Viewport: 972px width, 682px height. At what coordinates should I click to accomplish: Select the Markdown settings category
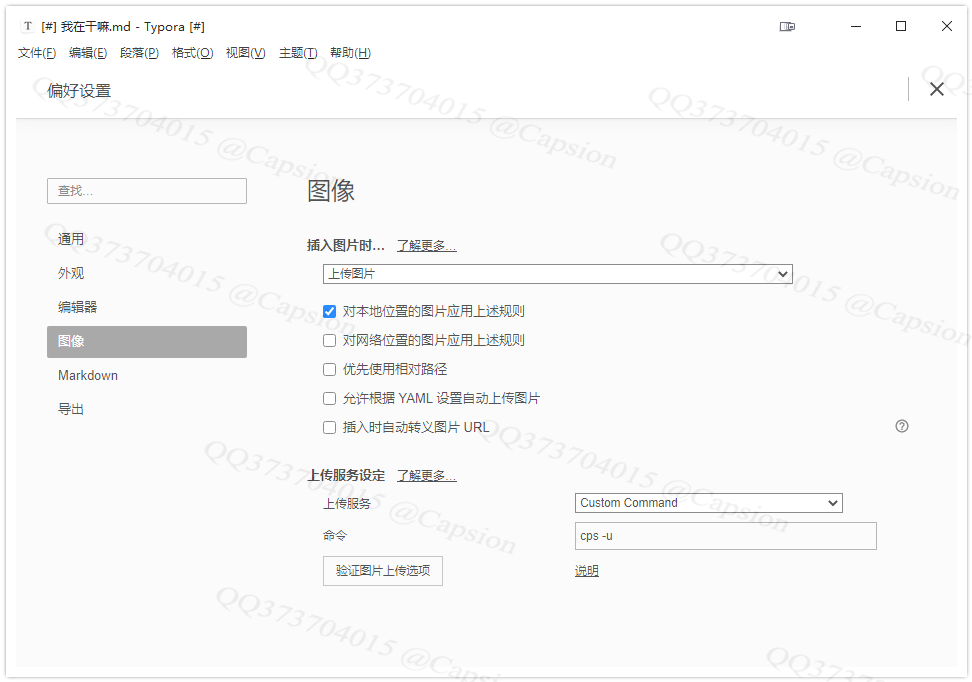coord(147,376)
